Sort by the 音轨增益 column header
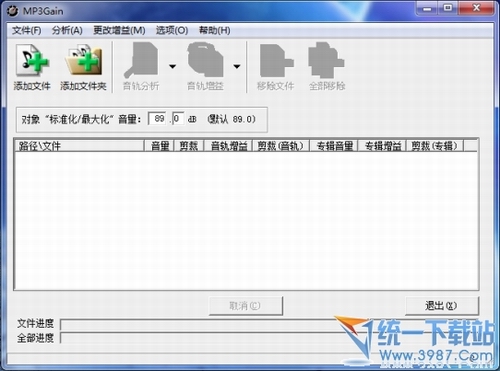The width and height of the screenshot is (500, 371). pos(228,146)
